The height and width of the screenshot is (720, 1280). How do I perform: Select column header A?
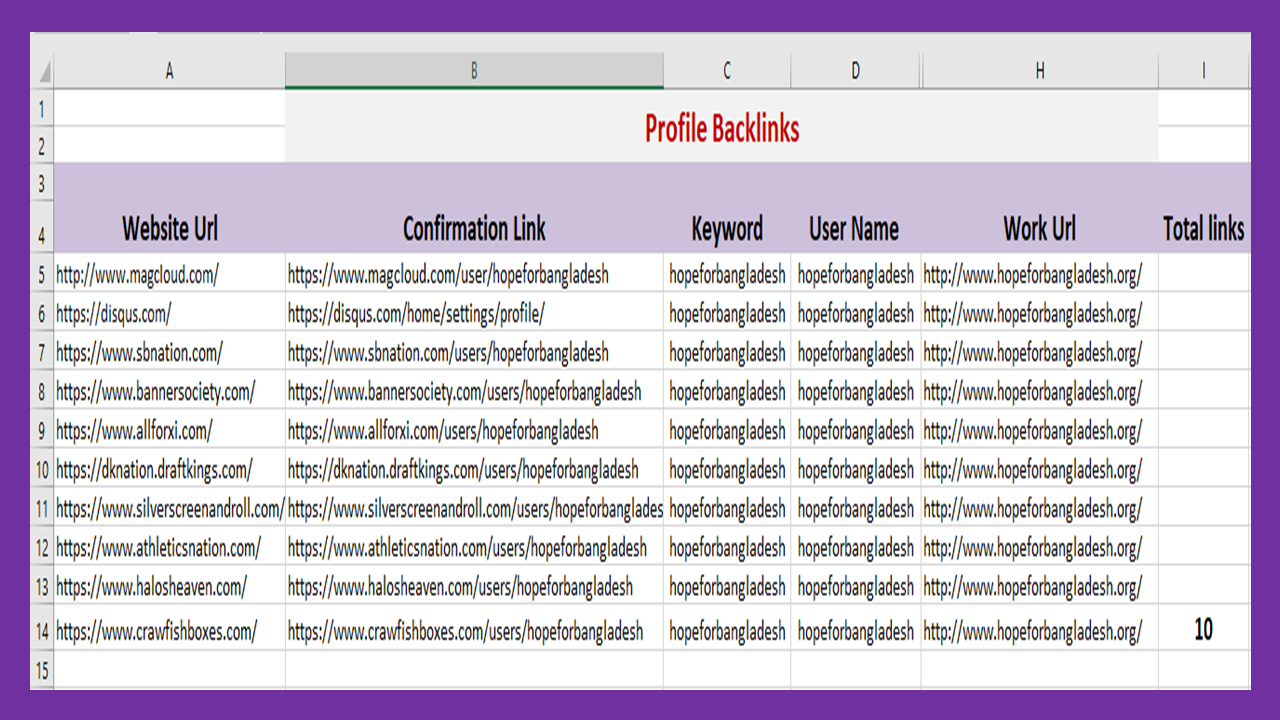168,71
